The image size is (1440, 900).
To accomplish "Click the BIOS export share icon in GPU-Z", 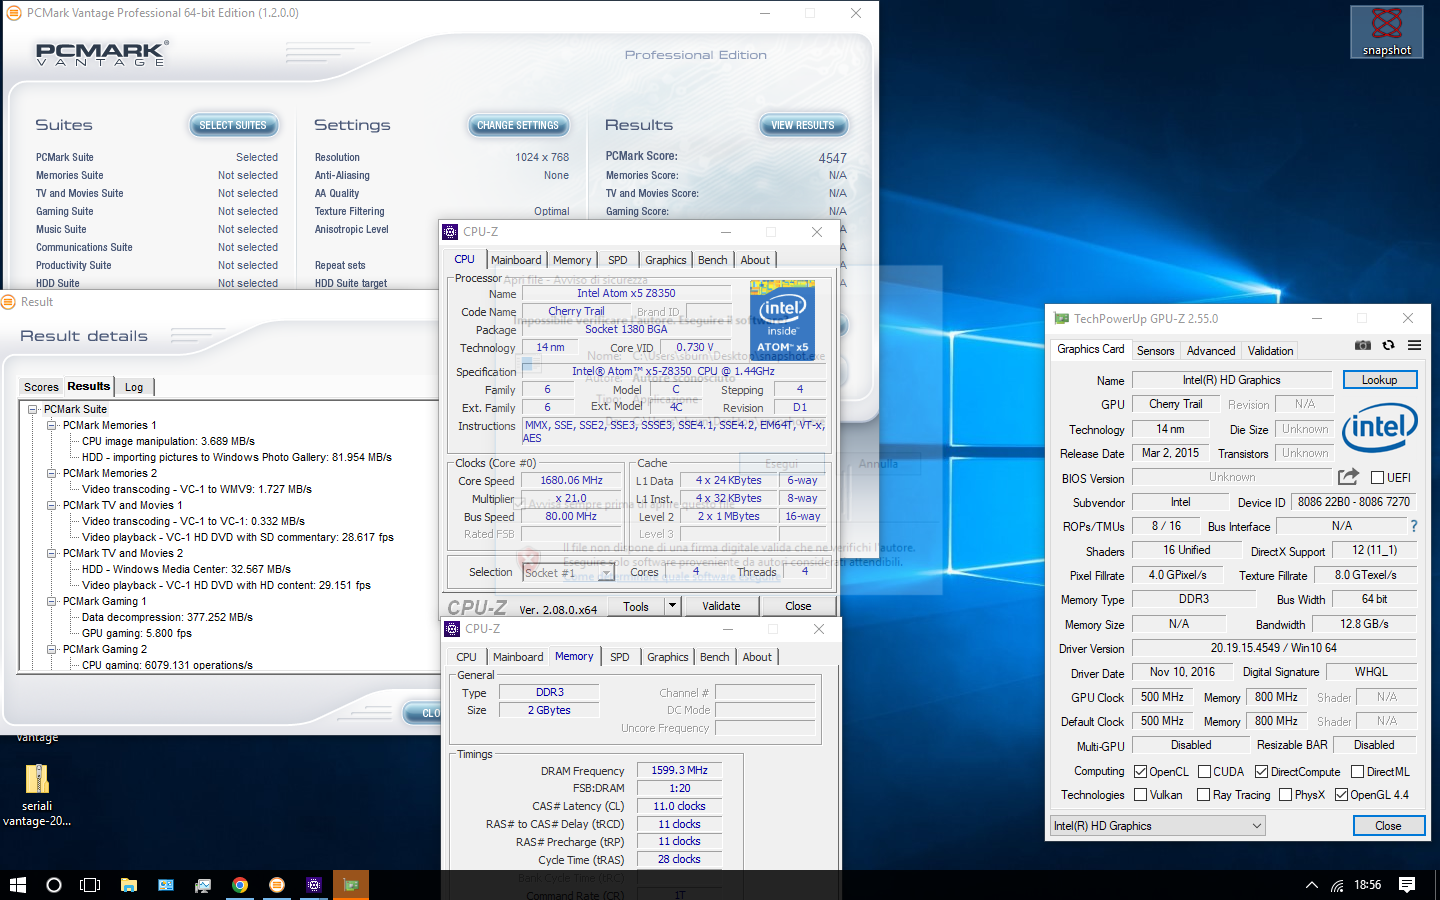I will (1348, 477).
